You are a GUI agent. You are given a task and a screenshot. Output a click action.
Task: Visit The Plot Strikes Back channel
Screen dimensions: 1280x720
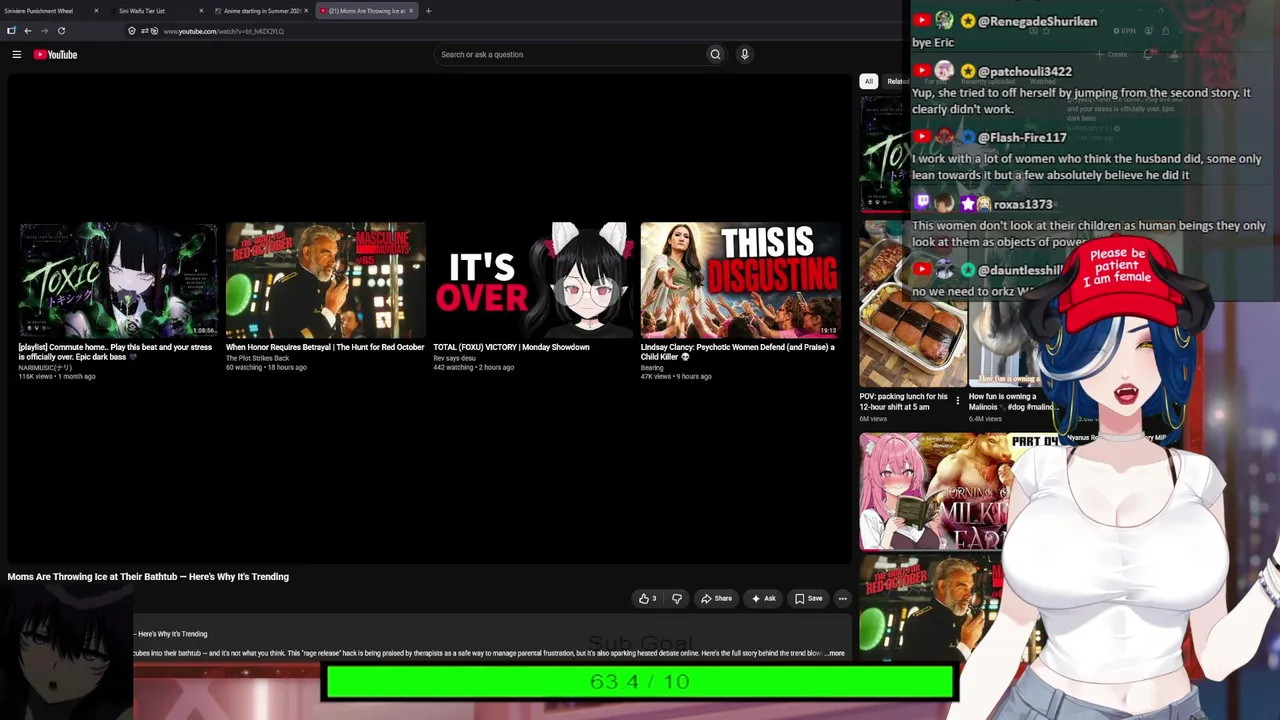pos(257,358)
